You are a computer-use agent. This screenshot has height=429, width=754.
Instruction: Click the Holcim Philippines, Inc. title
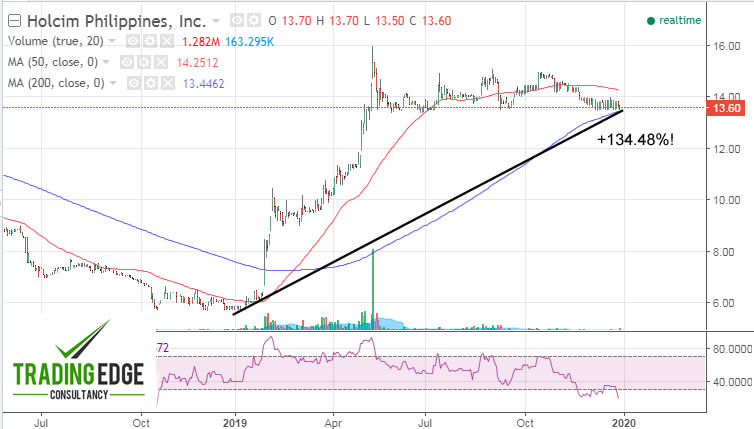[x=116, y=21]
